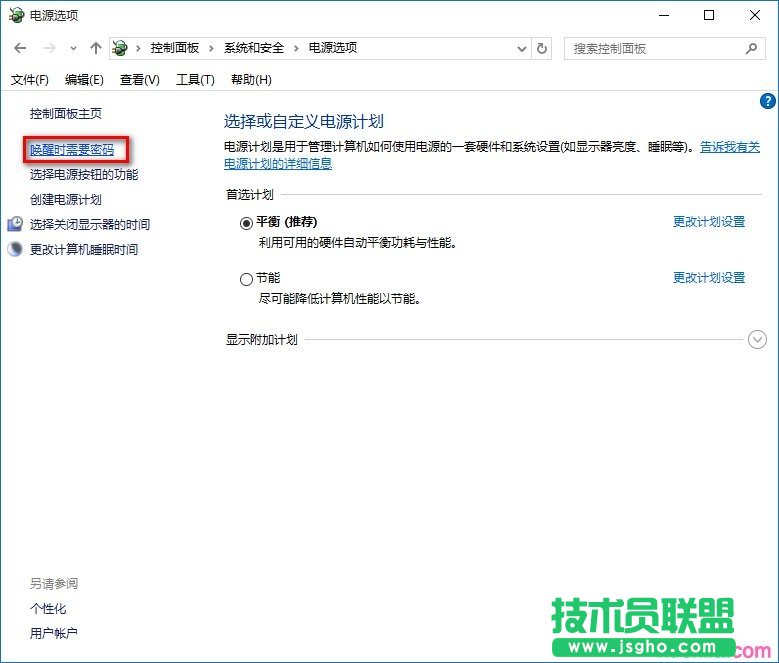Select the 节能 power plan
The width and height of the screenshot is (779, 663).
click(x=246, y=279)
